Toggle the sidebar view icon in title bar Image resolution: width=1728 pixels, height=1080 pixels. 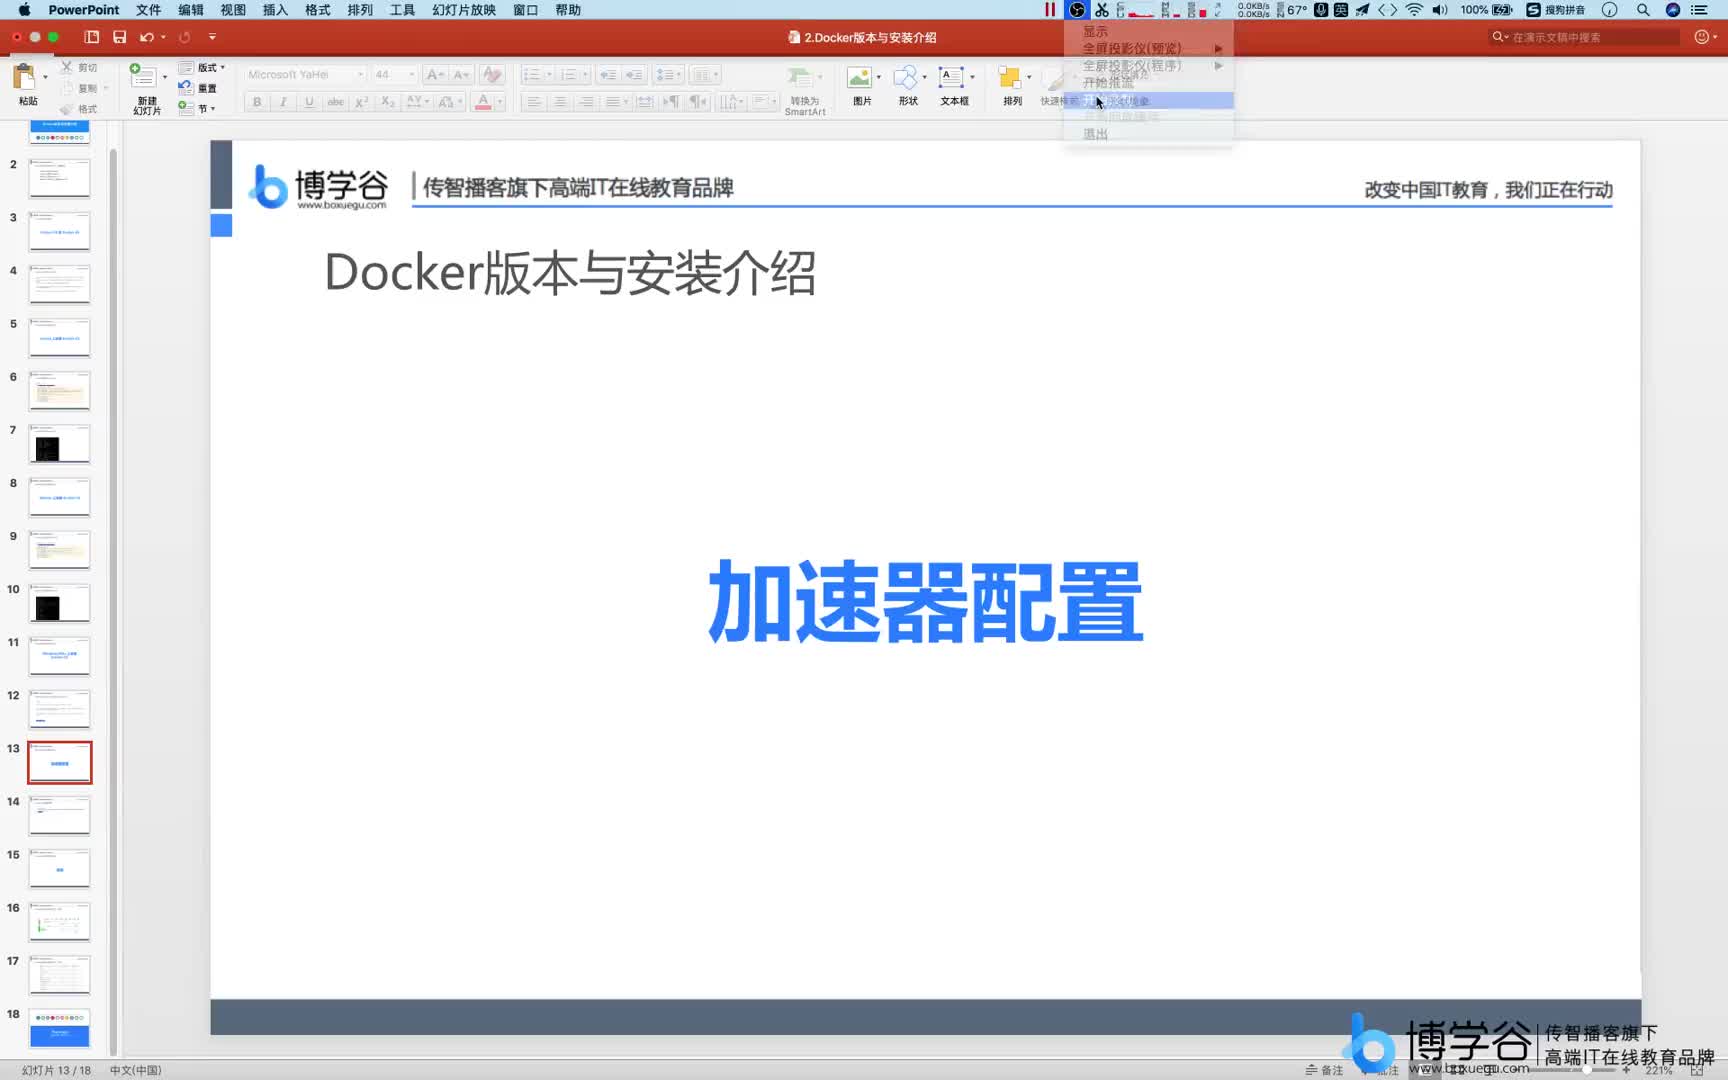pos(92,37)
